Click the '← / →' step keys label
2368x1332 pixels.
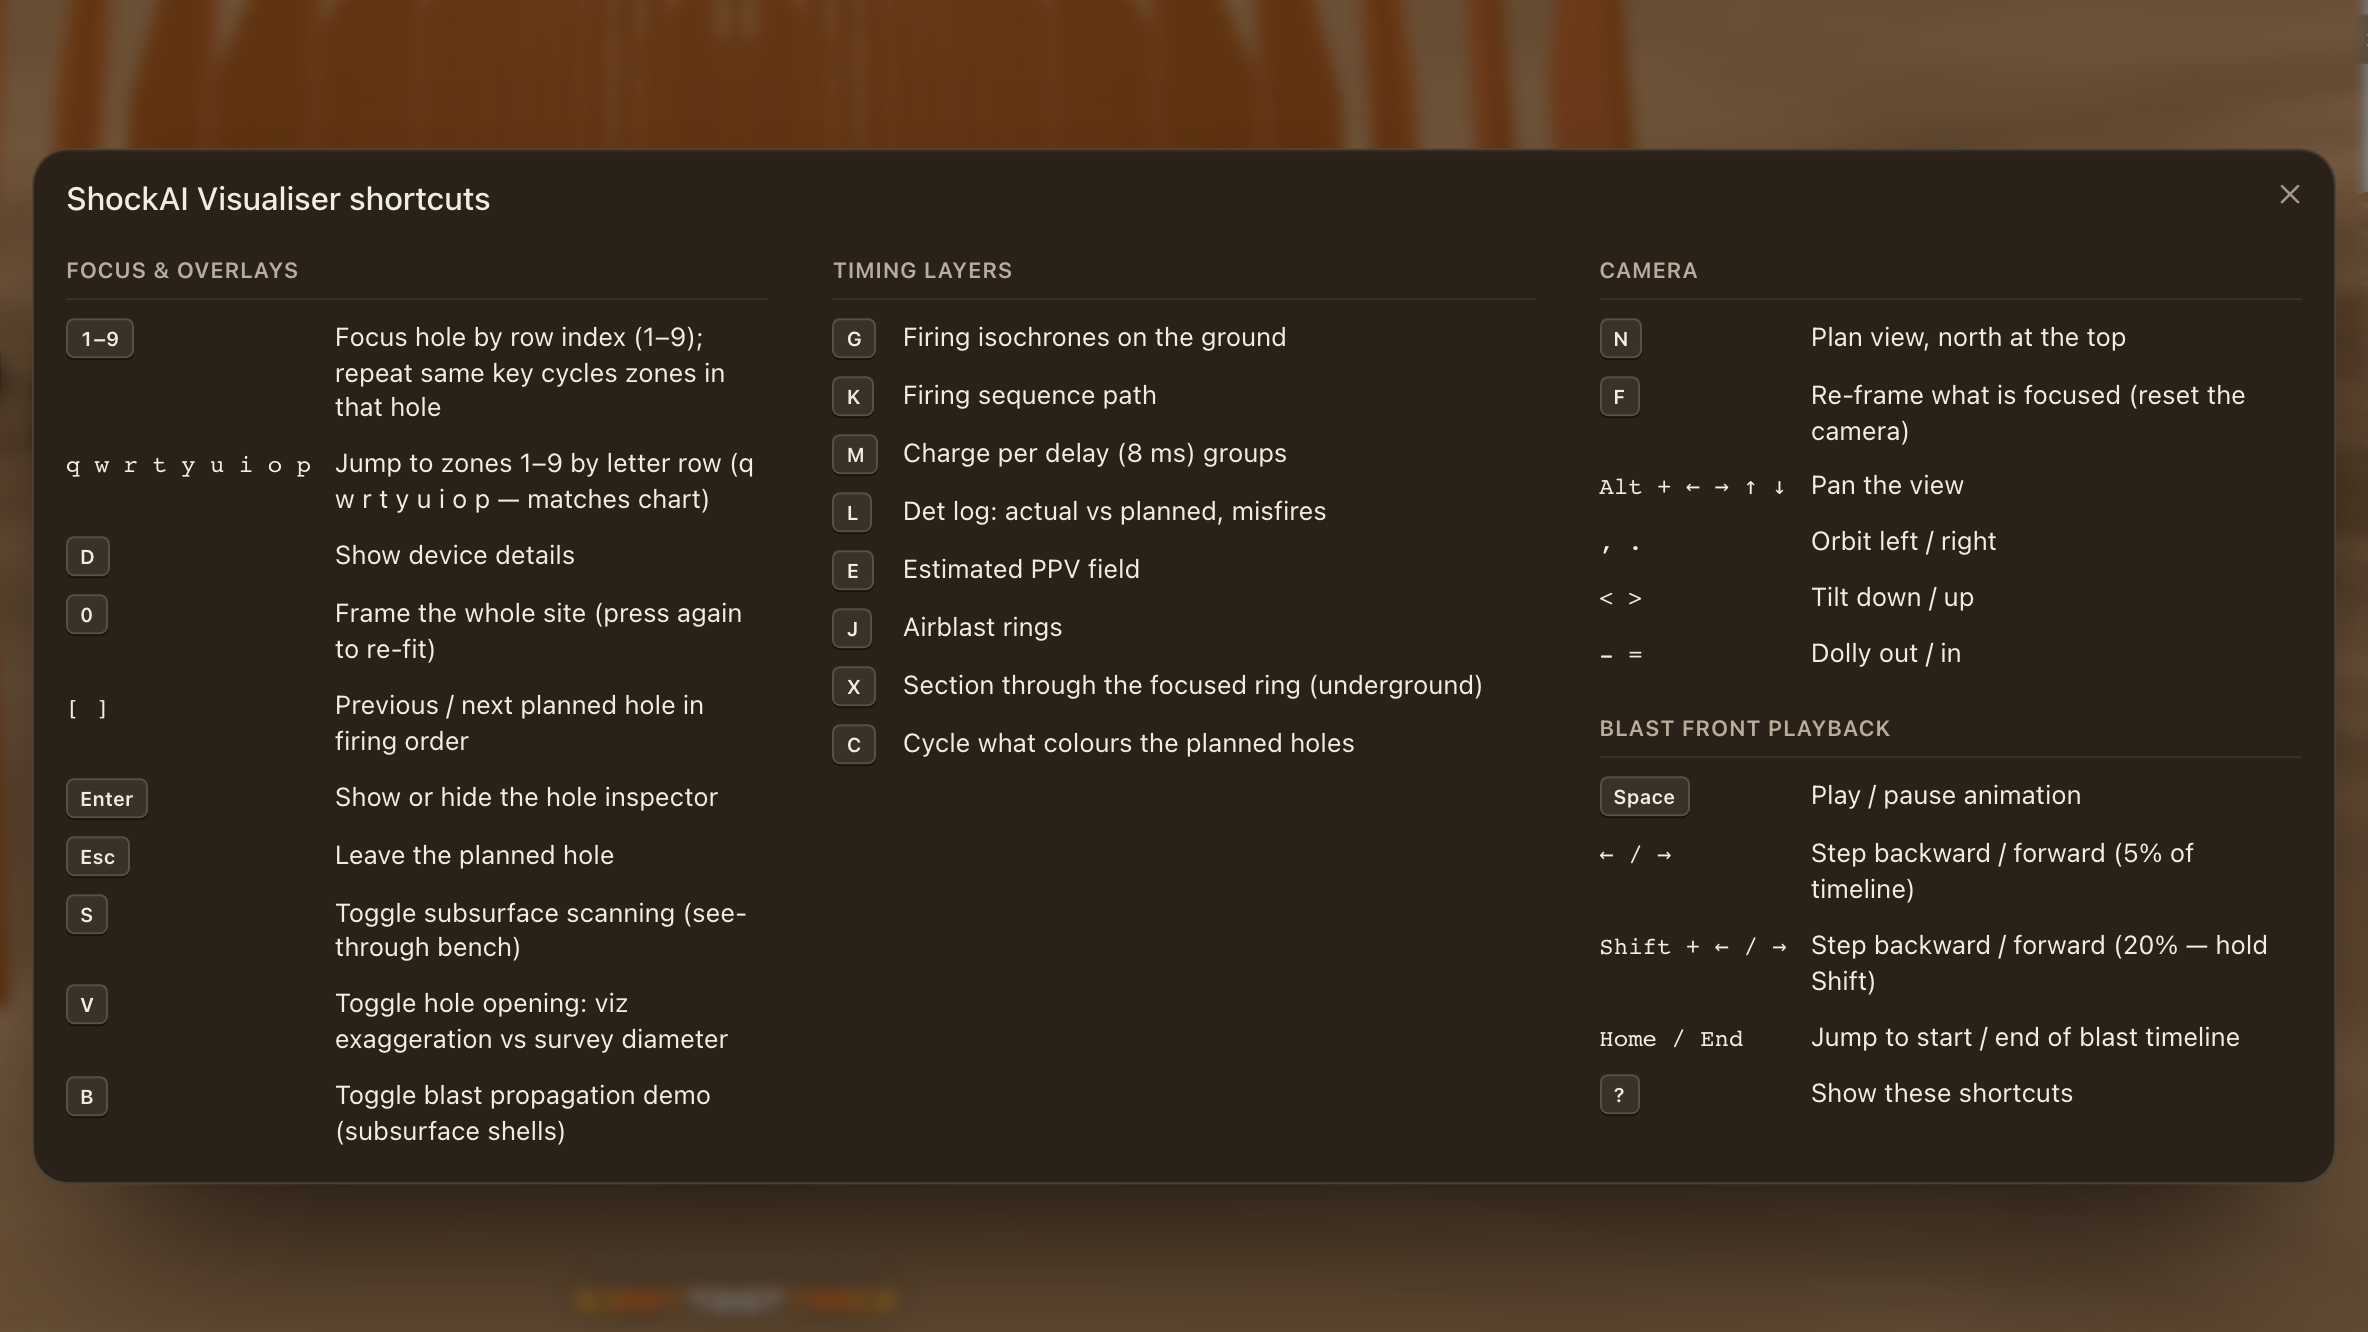[x=1635, y=855]
